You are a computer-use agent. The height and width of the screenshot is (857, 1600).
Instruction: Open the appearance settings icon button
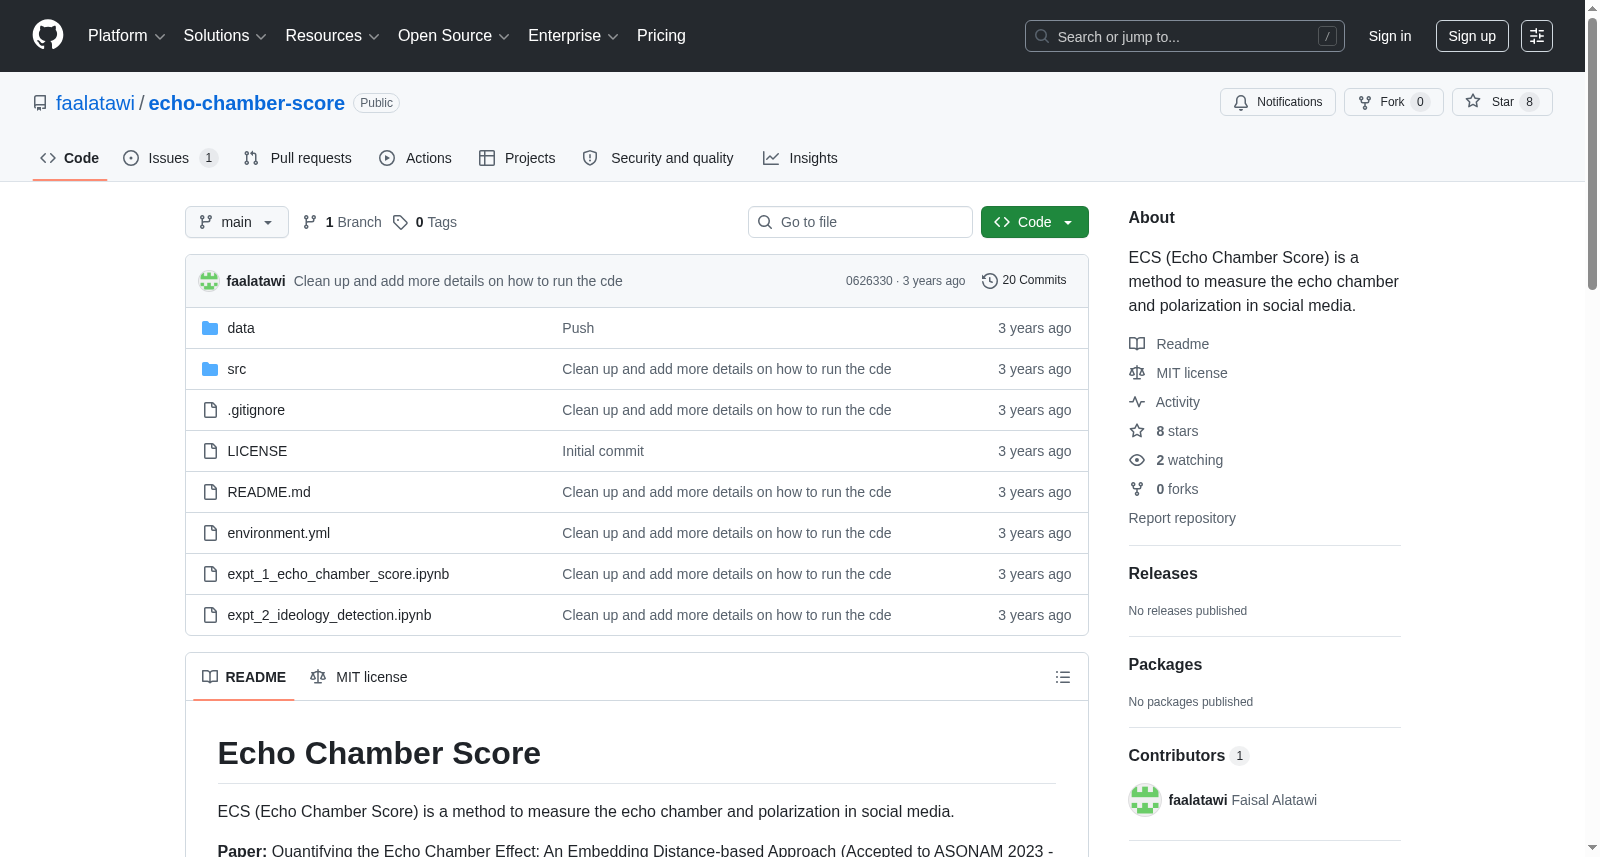(1537, 36)
